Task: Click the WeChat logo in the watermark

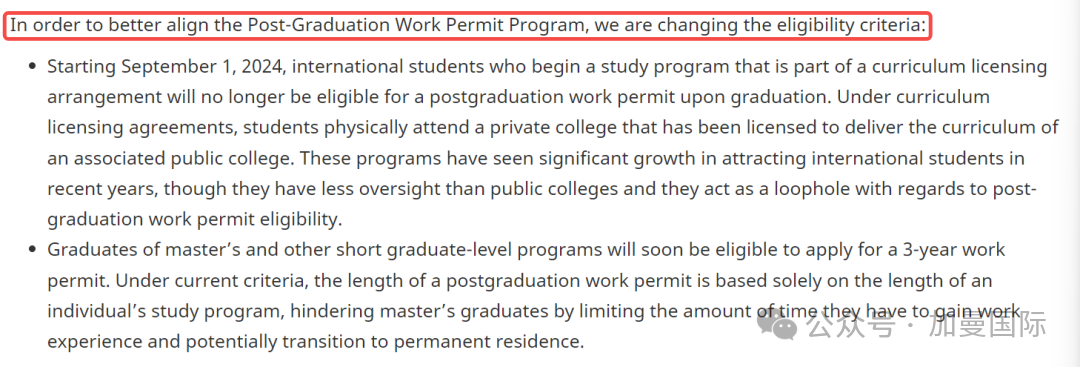Action: 779,324
